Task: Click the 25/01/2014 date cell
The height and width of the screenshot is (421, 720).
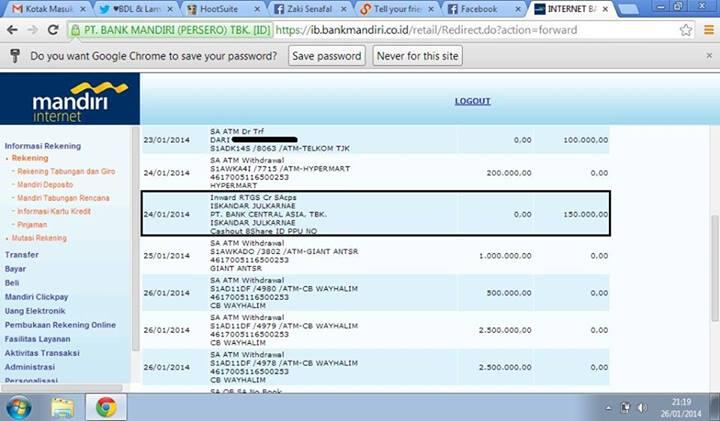Action: point(166,256)
